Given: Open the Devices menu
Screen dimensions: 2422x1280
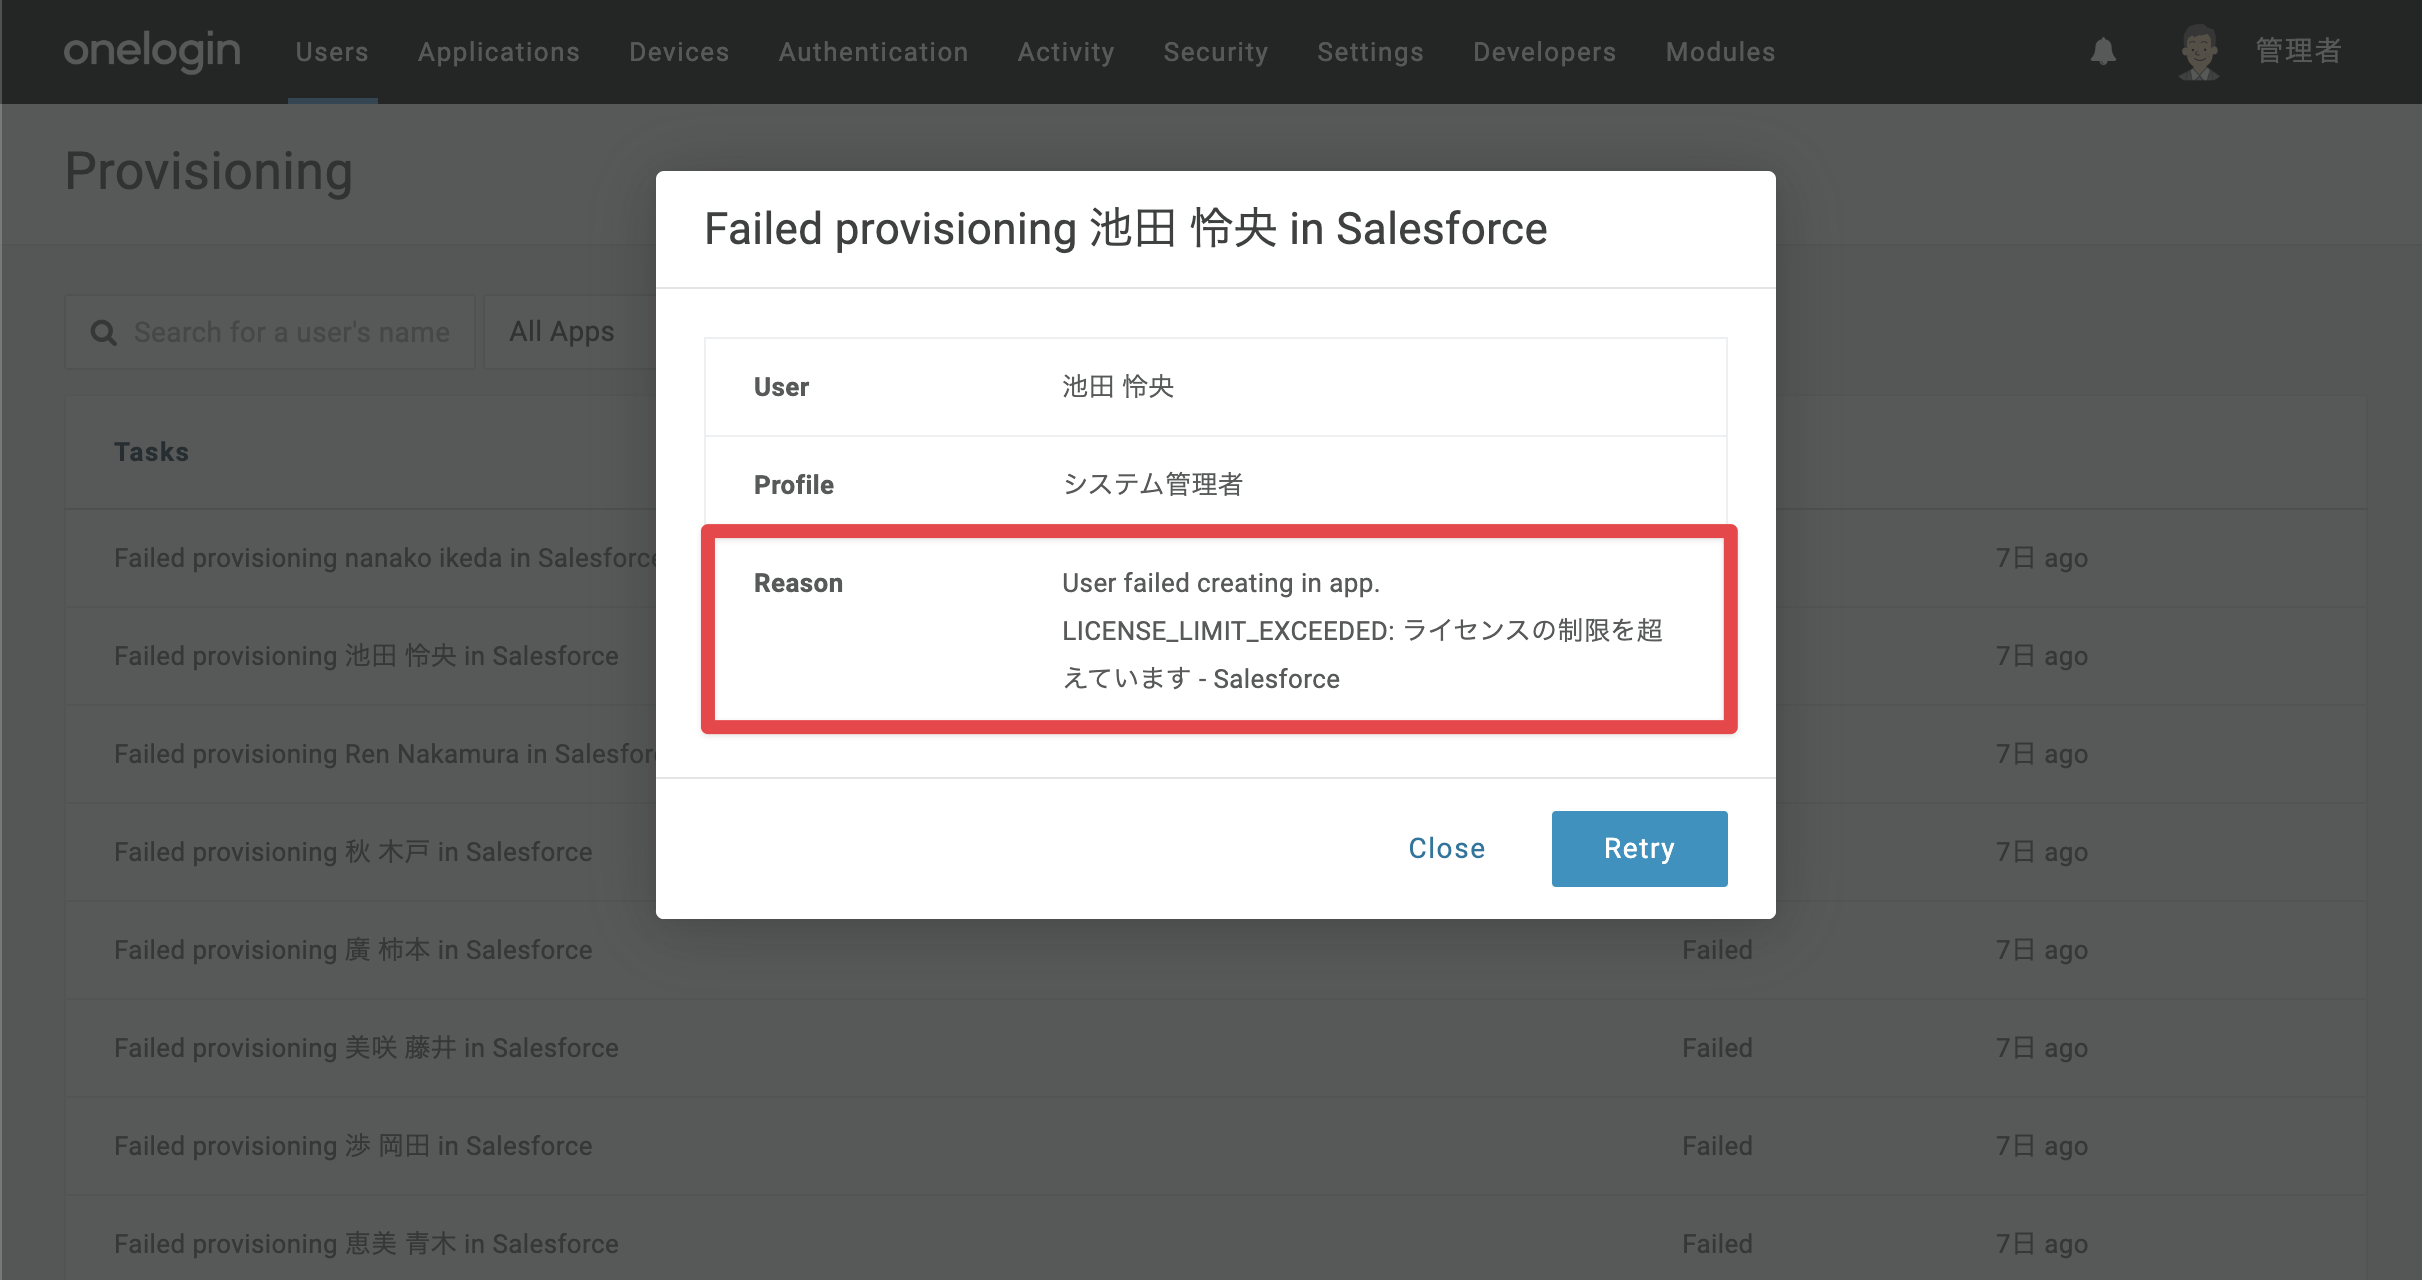Looking at the screenshot, I should pos(679,52).
